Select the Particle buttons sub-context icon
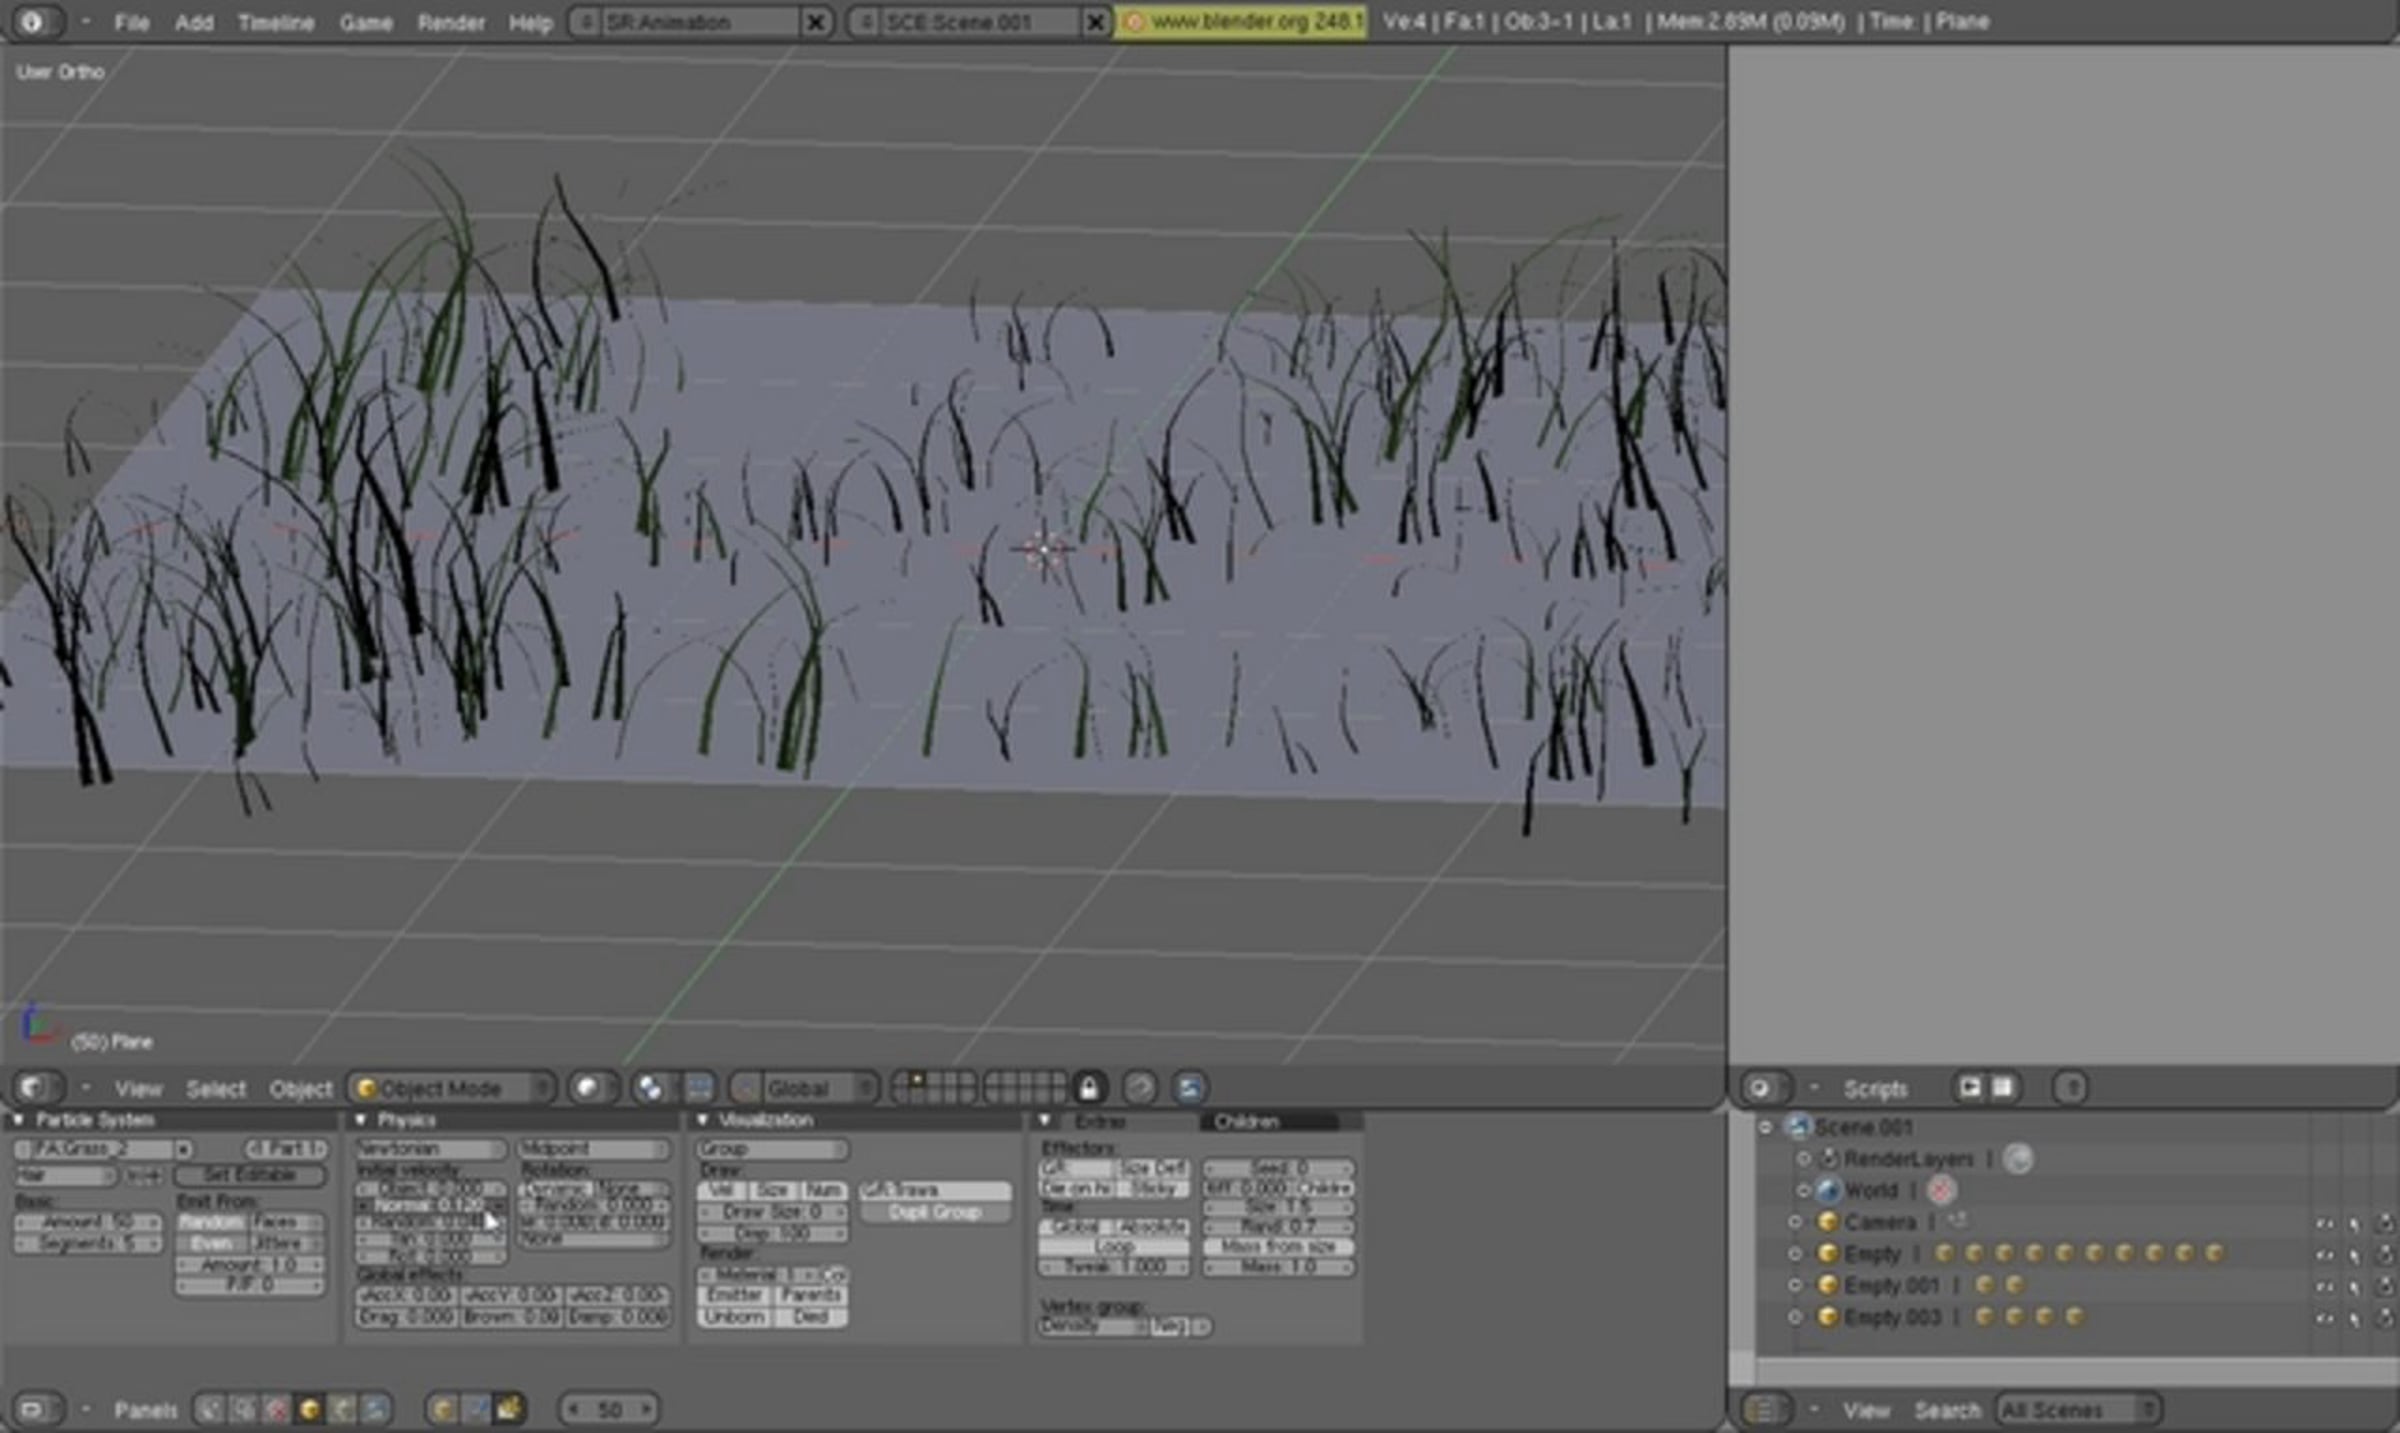The height and width of the screenshot is (1433, 2400). [508, 1410]
